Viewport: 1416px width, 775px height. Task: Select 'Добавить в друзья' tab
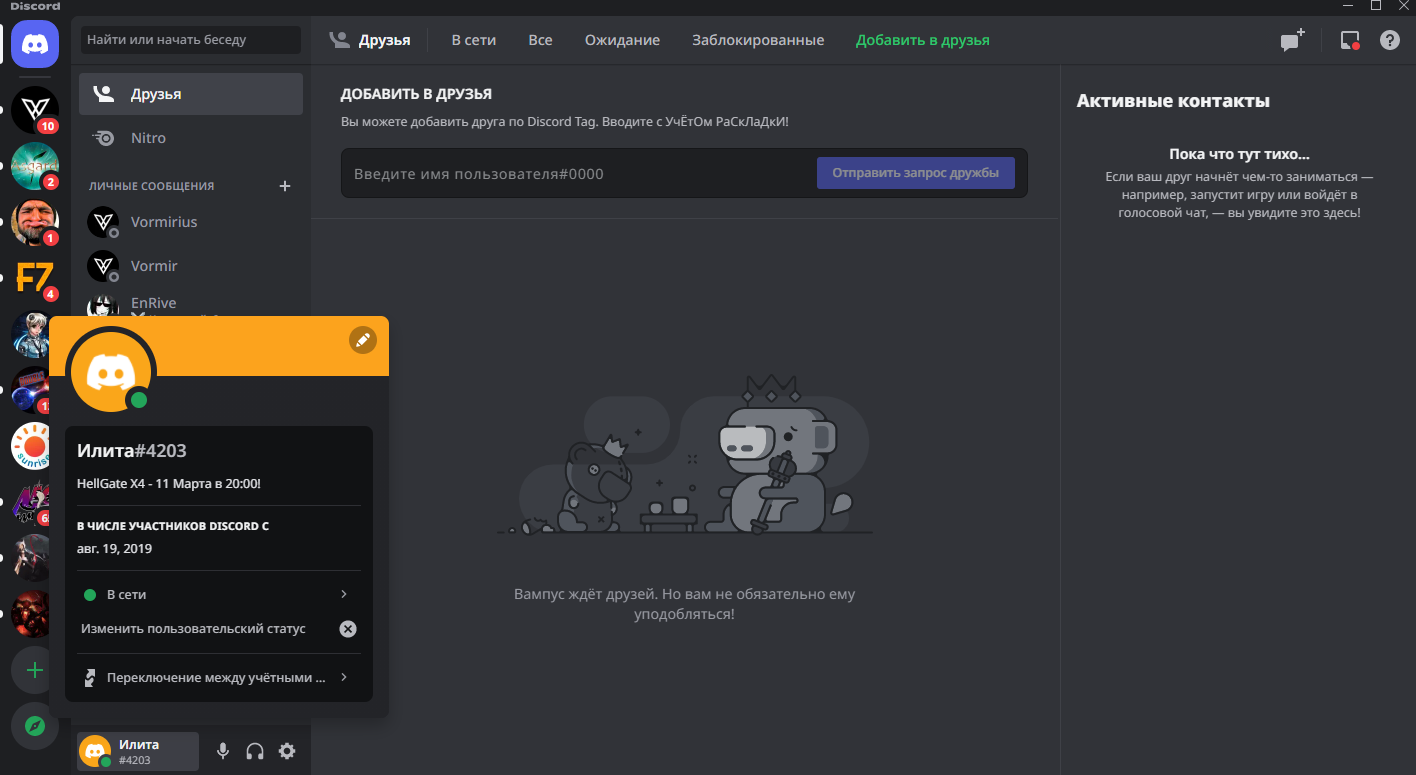923,40
